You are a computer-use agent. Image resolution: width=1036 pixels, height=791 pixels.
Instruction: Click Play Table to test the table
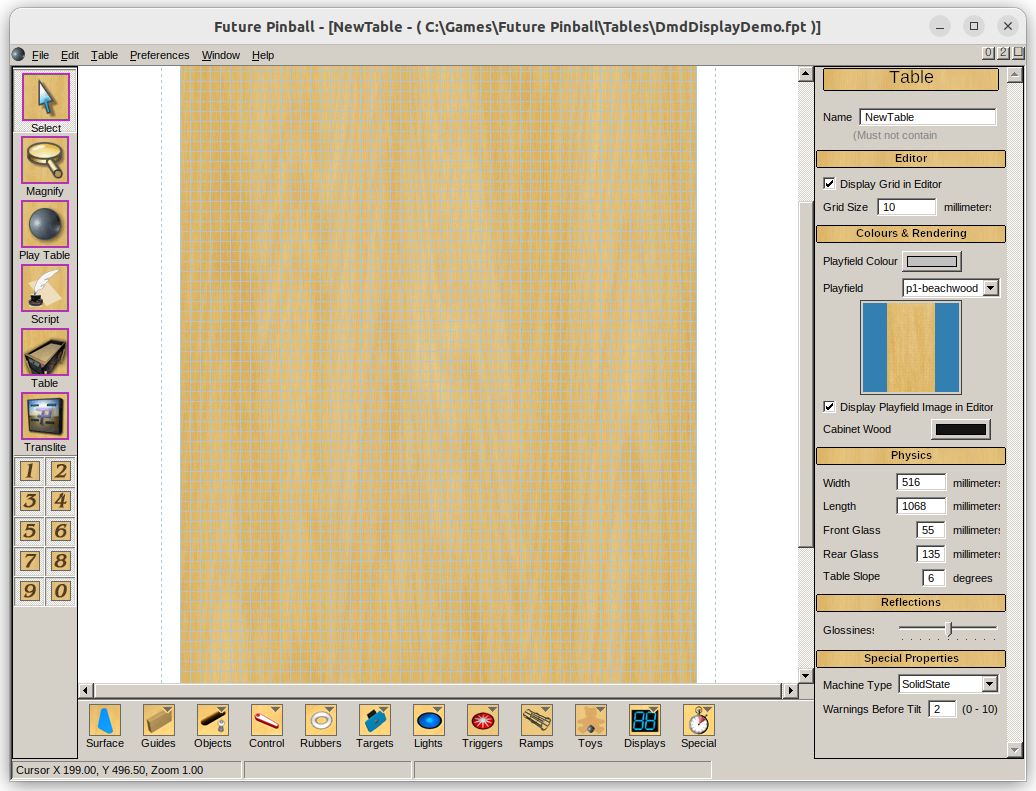tap(44, 226)
